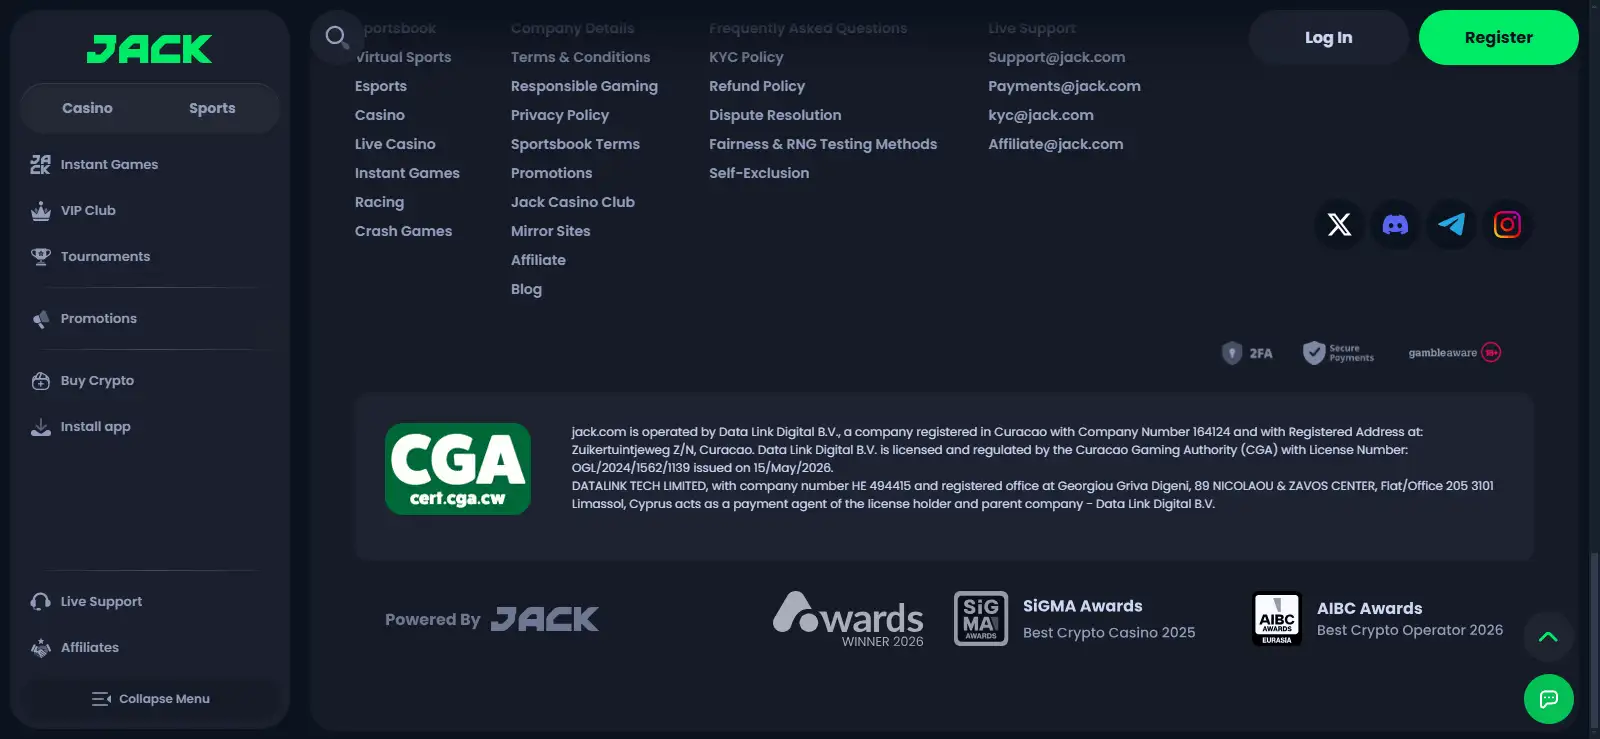Screen dimensions: 1600x739
Task: Click the 2FA shield badge
Action: coord(1247,352)
